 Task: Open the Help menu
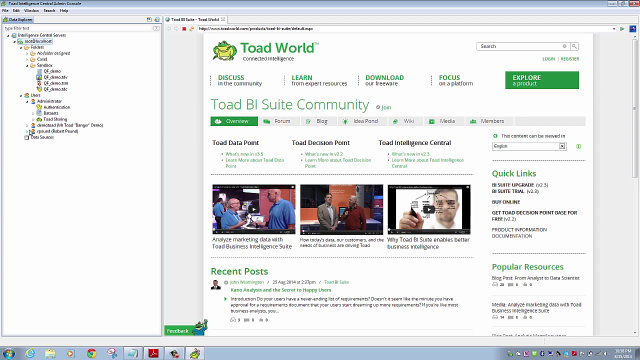[x=64, y=11]
